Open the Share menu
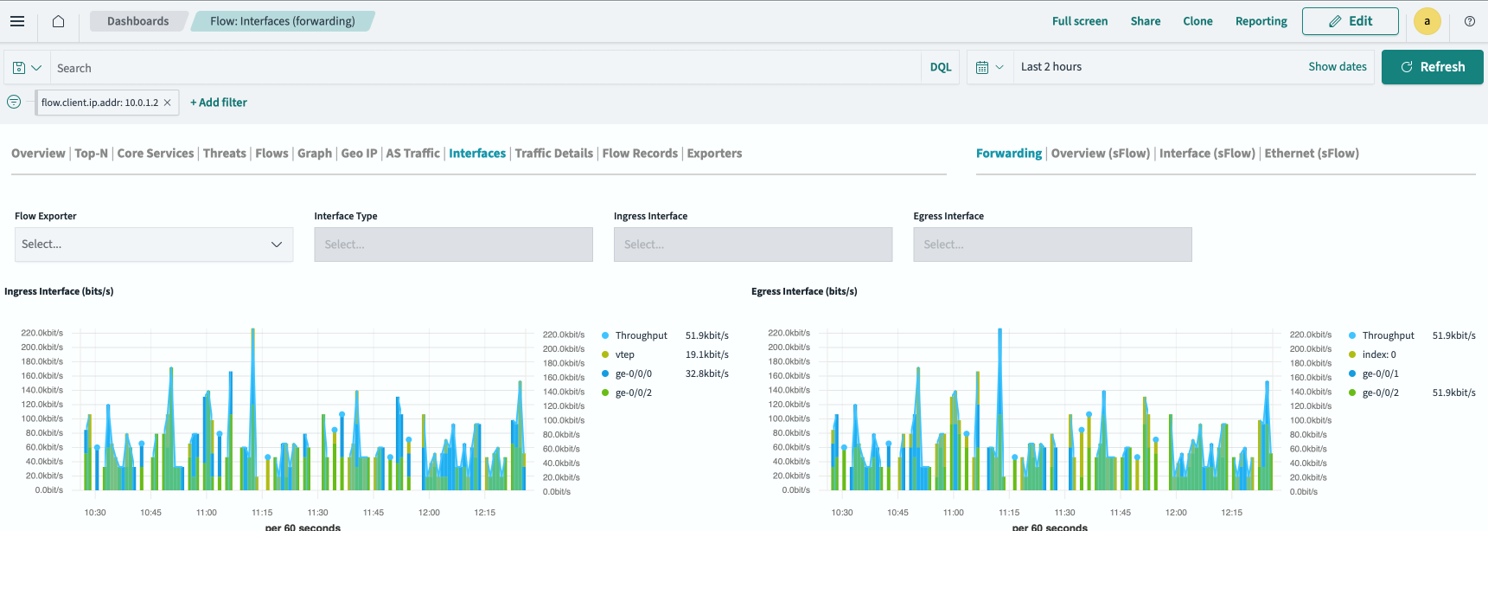Viewport: 1488px width, 590px height. (x=1145, y=21)
